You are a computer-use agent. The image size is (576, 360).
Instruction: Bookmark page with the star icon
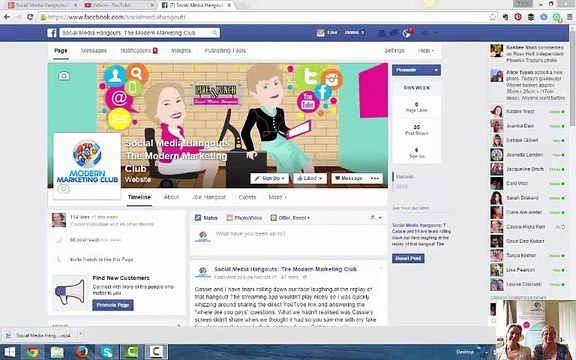(x=492, y=17)
